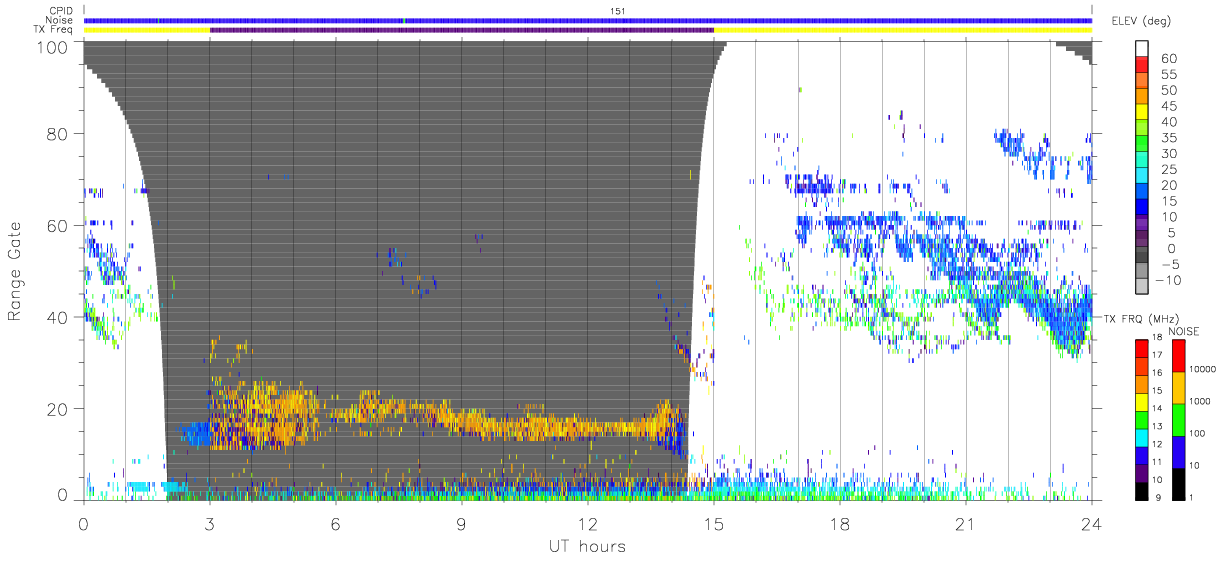This screenshot has height=567, width=1228.
Task: Click the '−10' label on the ELEV colorbar
Action: (1167, 280)
